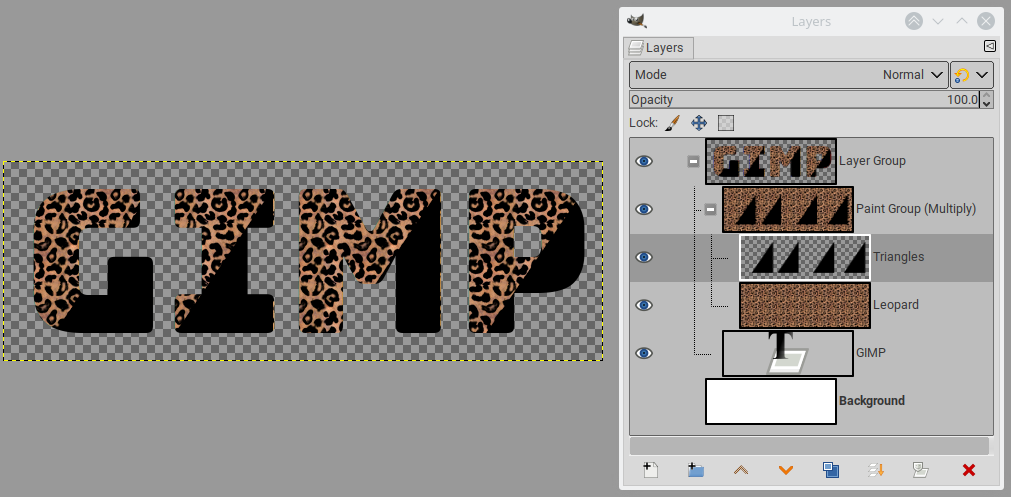1011x497 pixels.
Task: Click the Opacity slider
Action: point(805,100)
